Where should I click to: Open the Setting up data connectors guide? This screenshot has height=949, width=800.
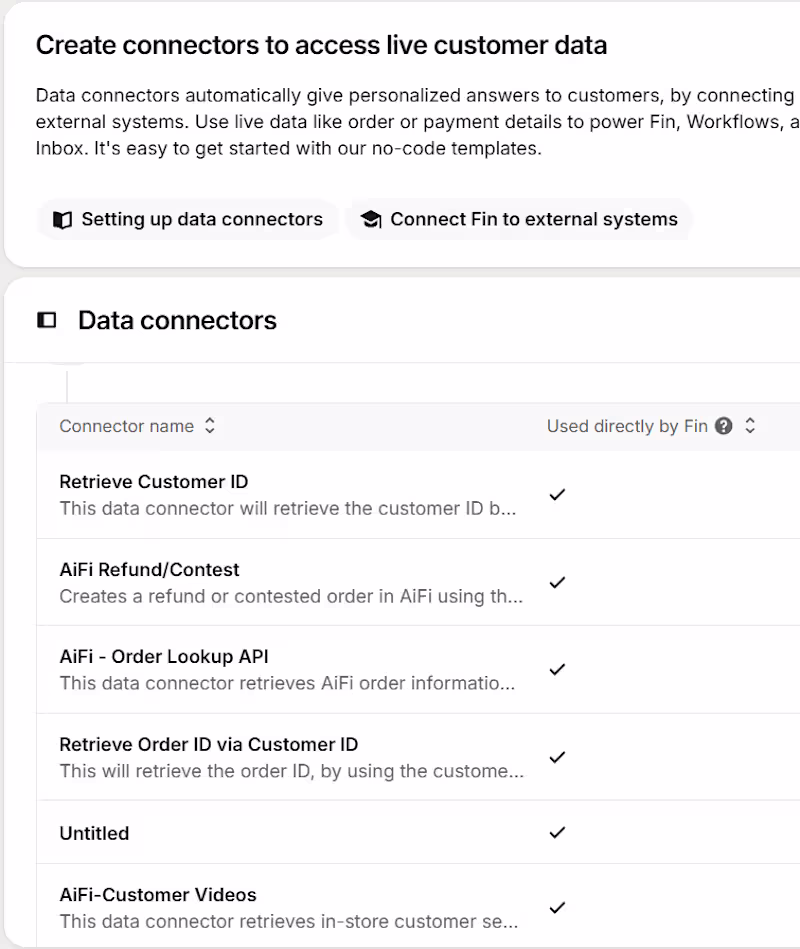187,219
